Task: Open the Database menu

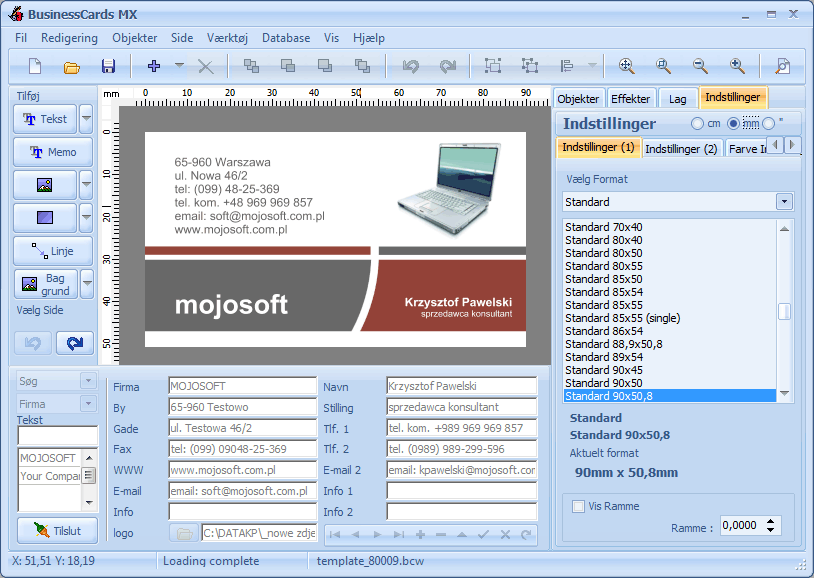Action: pyautogui.click(x=286, y=38)
